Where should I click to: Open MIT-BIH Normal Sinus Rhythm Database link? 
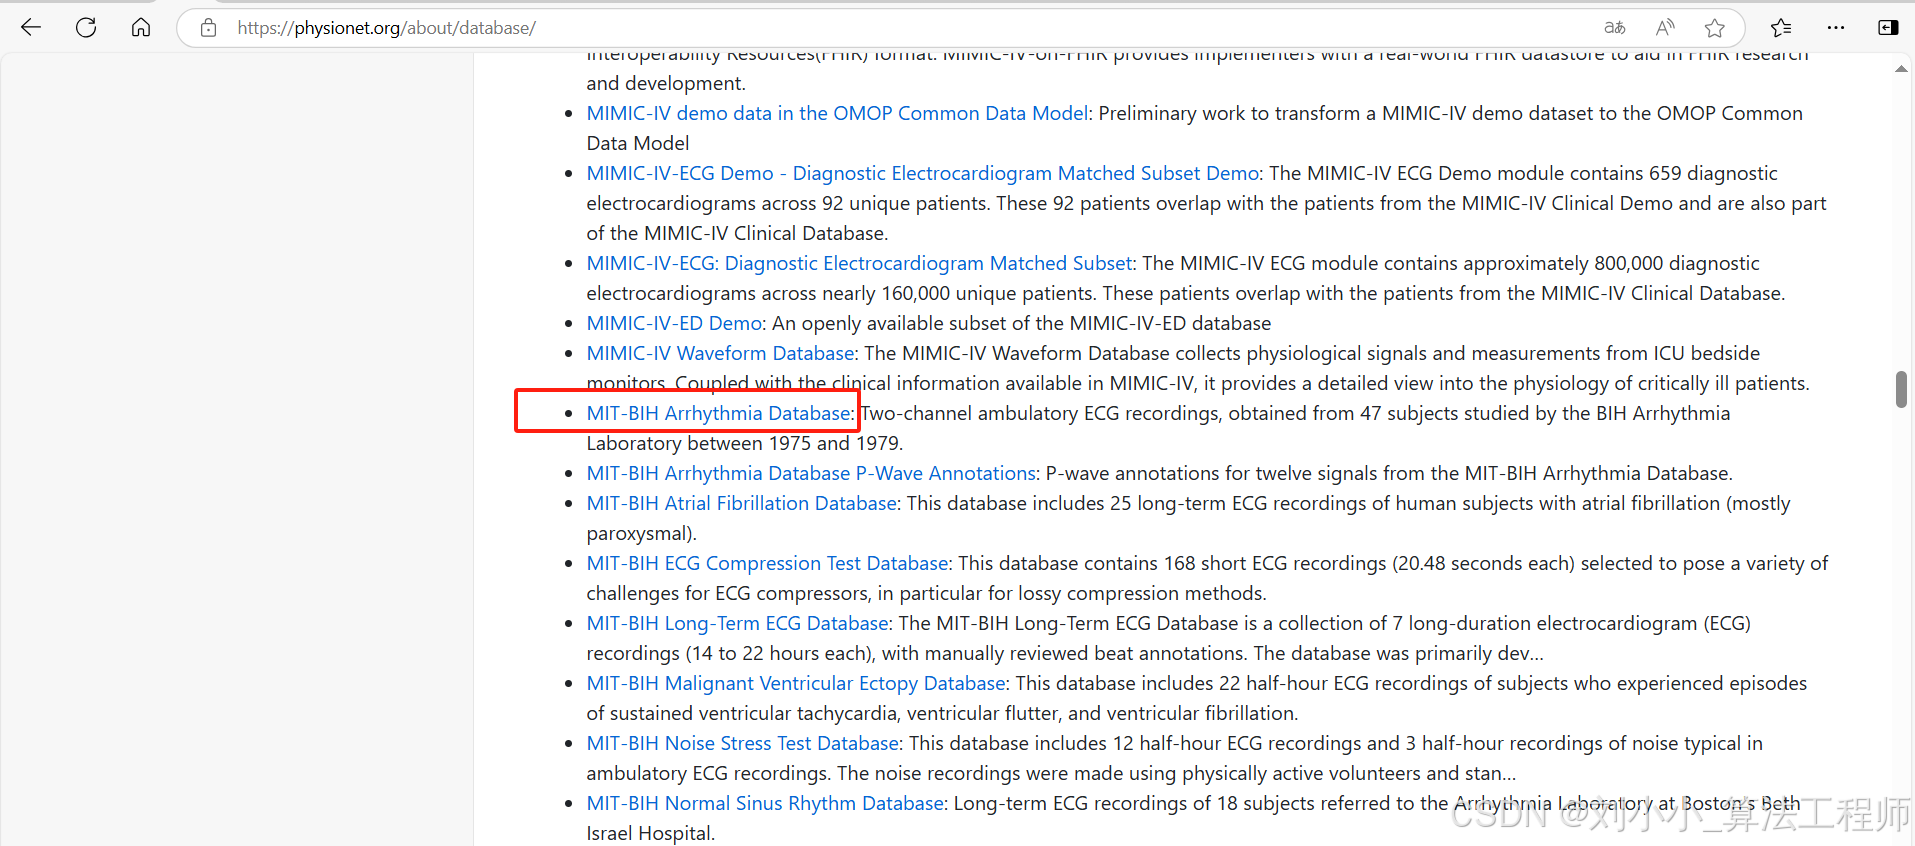765,803
